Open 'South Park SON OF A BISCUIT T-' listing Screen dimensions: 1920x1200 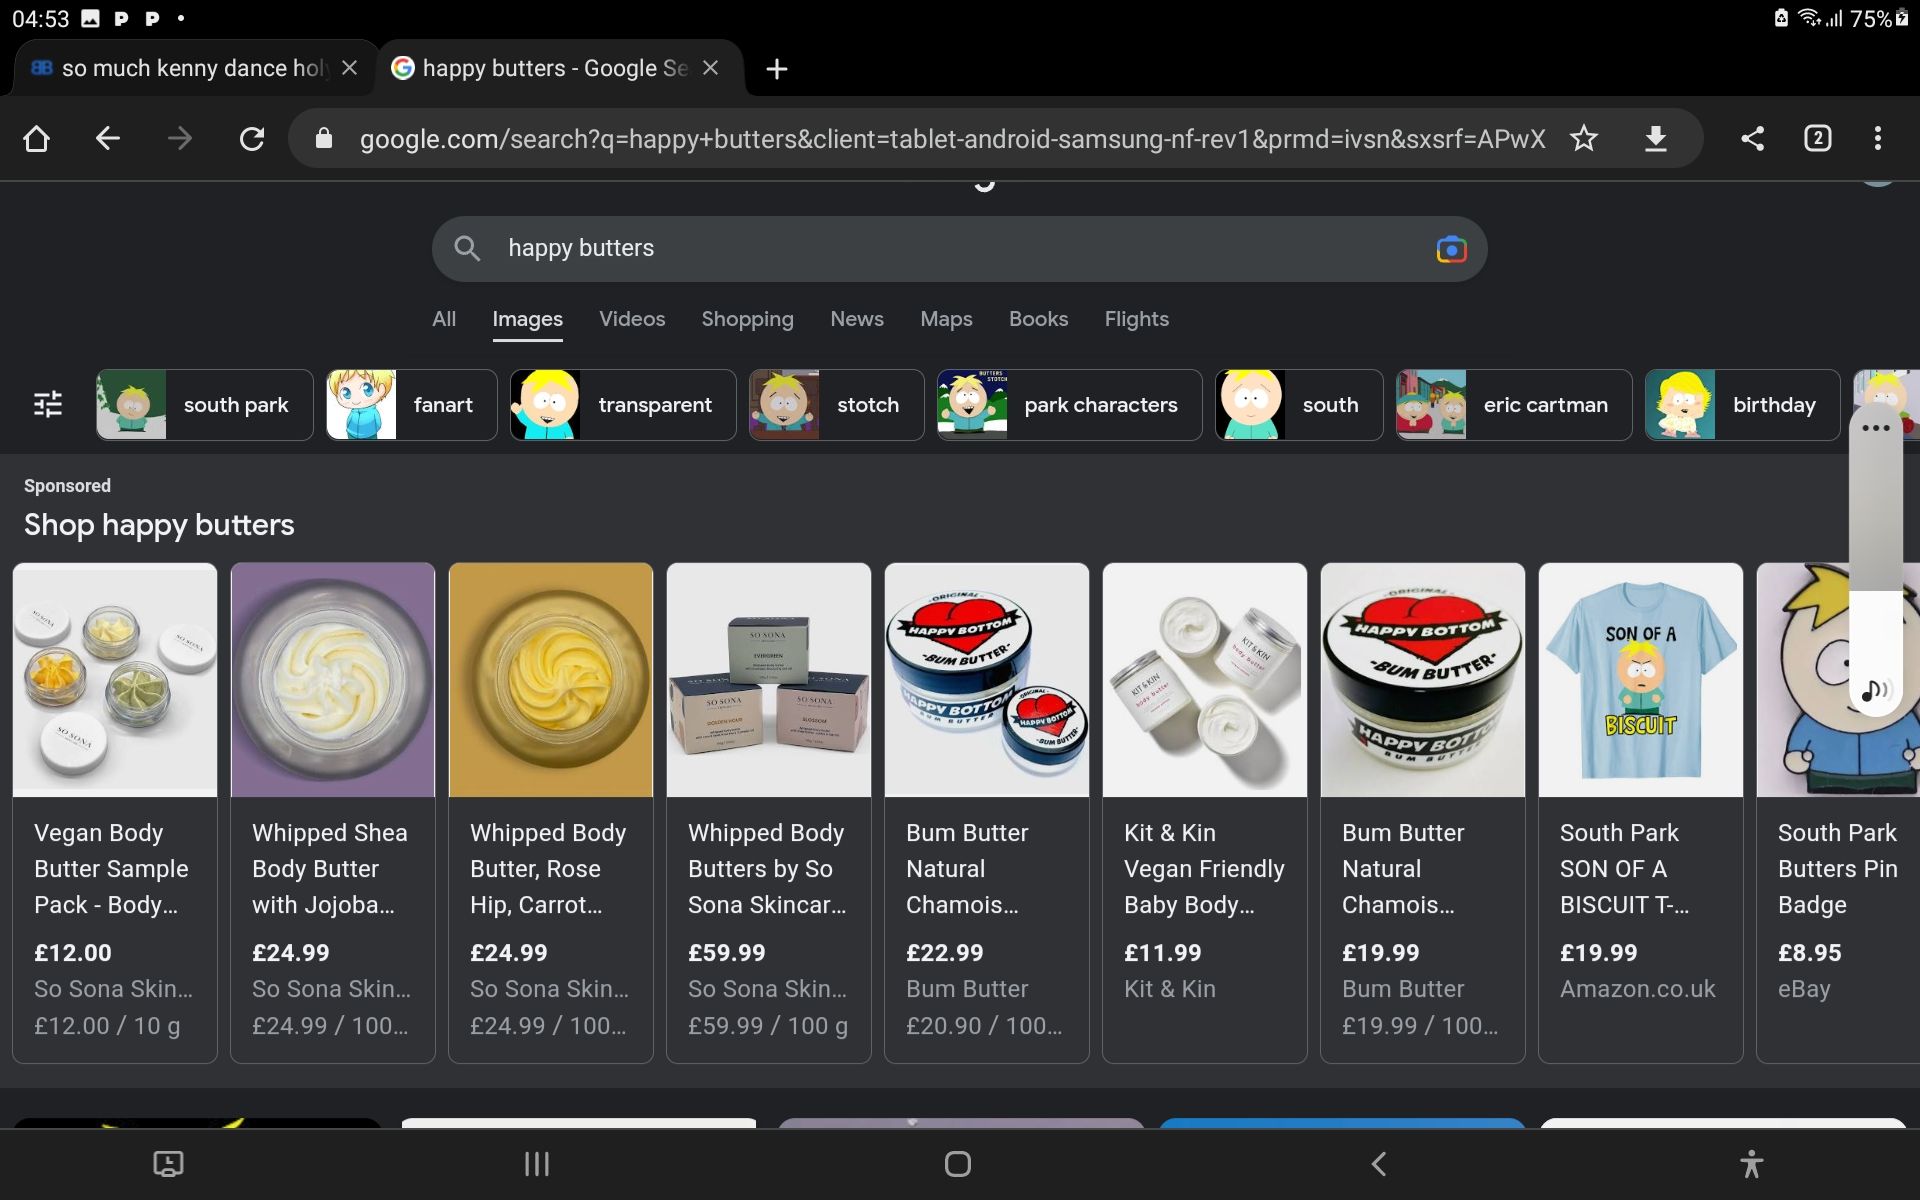coord(1625,869)
